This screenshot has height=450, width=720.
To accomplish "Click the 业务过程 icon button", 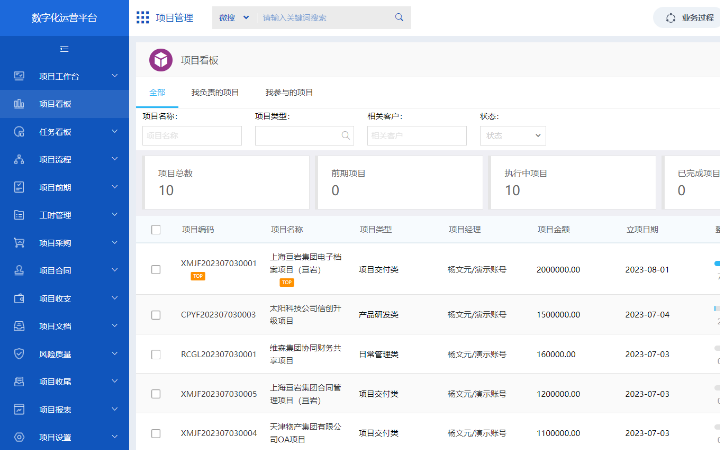I will pyautogui.click(x=670, y=18).
